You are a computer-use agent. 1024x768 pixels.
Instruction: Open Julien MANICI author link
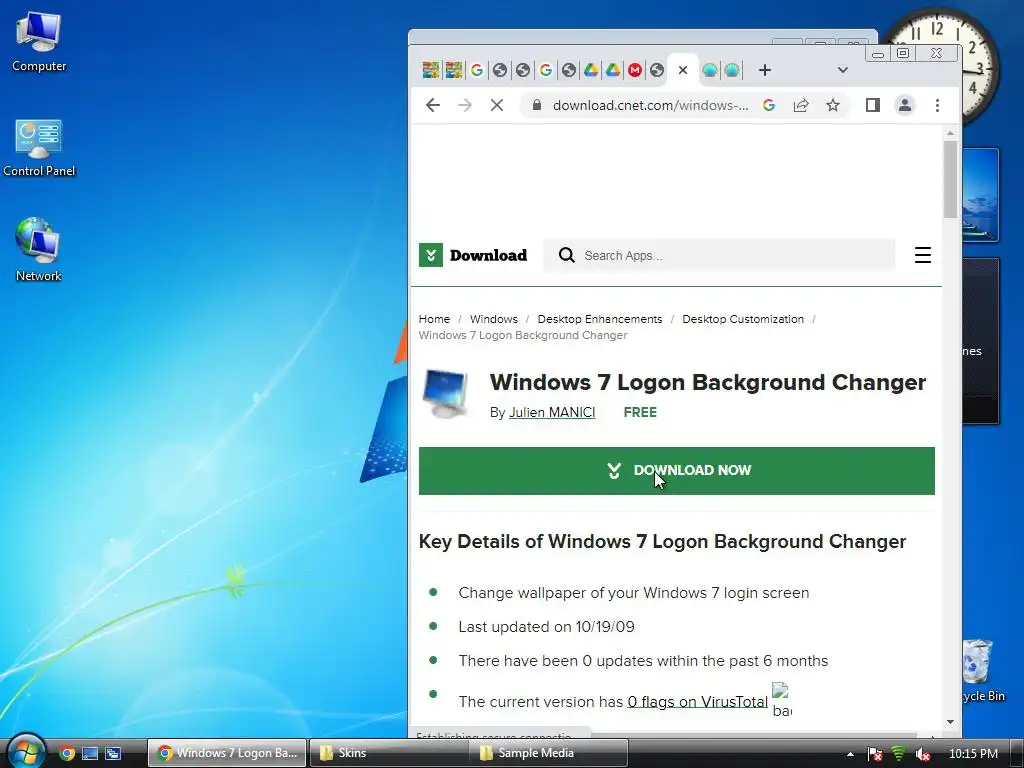[x=552, y=412]
